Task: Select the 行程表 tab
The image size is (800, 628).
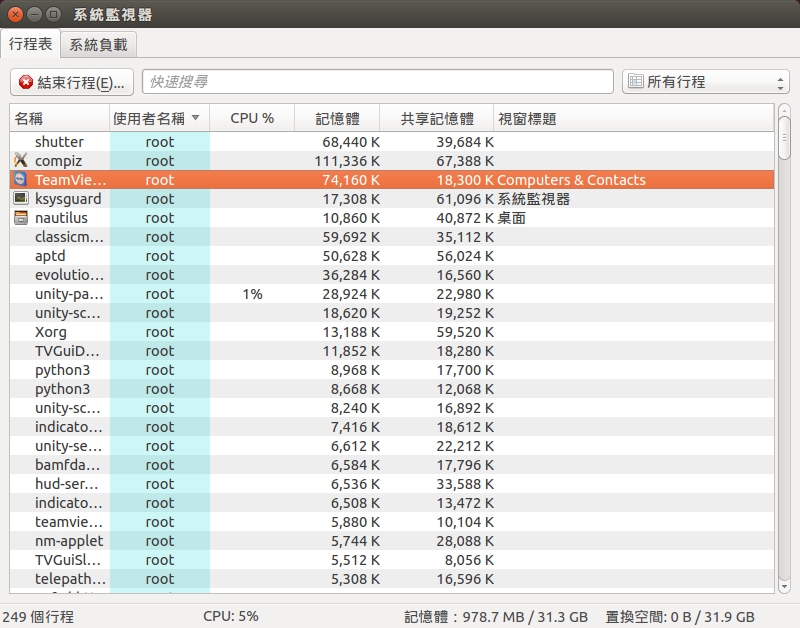Action: point(31,44)
